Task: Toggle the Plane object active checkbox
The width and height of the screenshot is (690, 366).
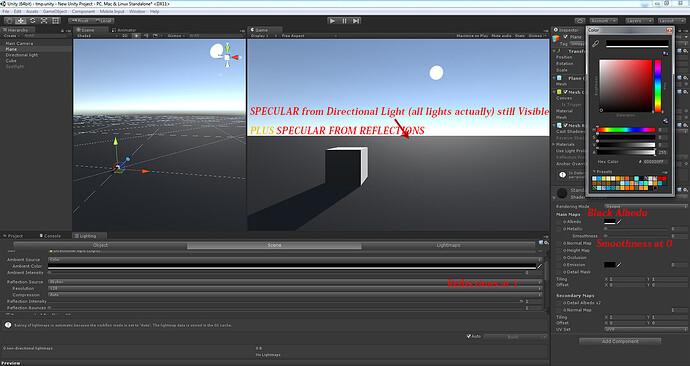Action: pos(566,37)
